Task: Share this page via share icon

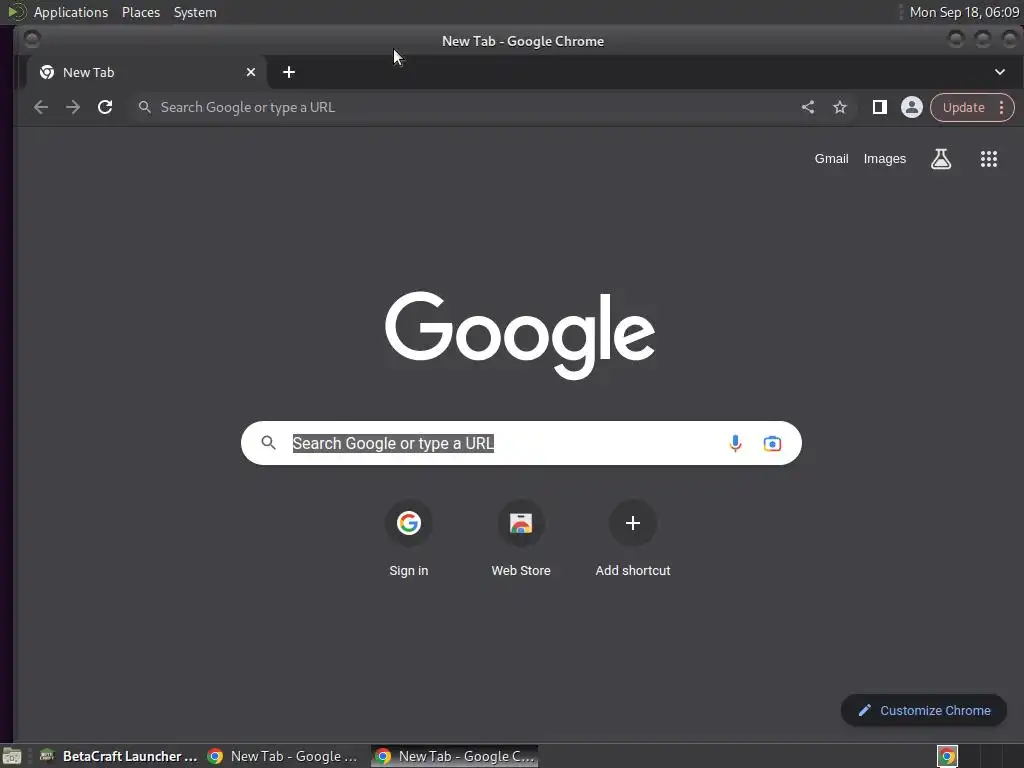Action: click(808, 107)
